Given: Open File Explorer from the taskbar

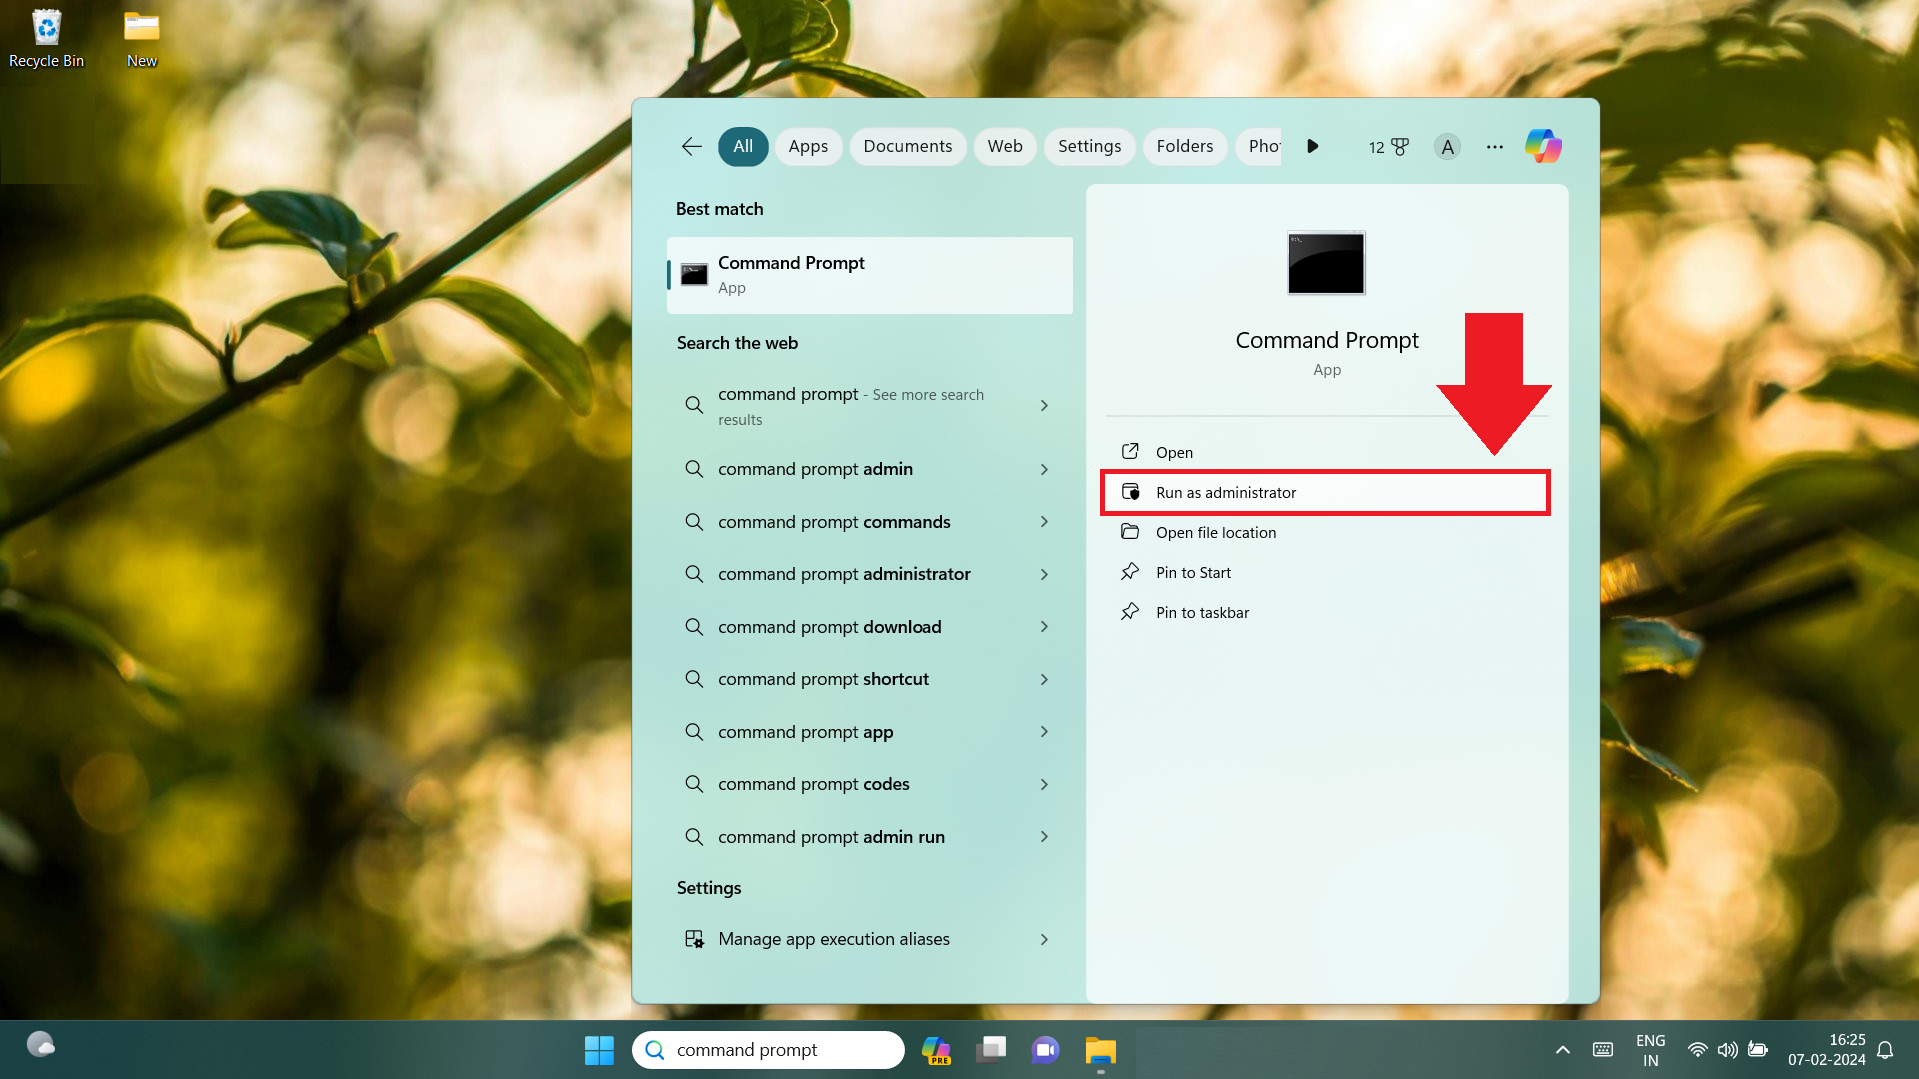Looking at the screenshot, I should 1100,1050.
